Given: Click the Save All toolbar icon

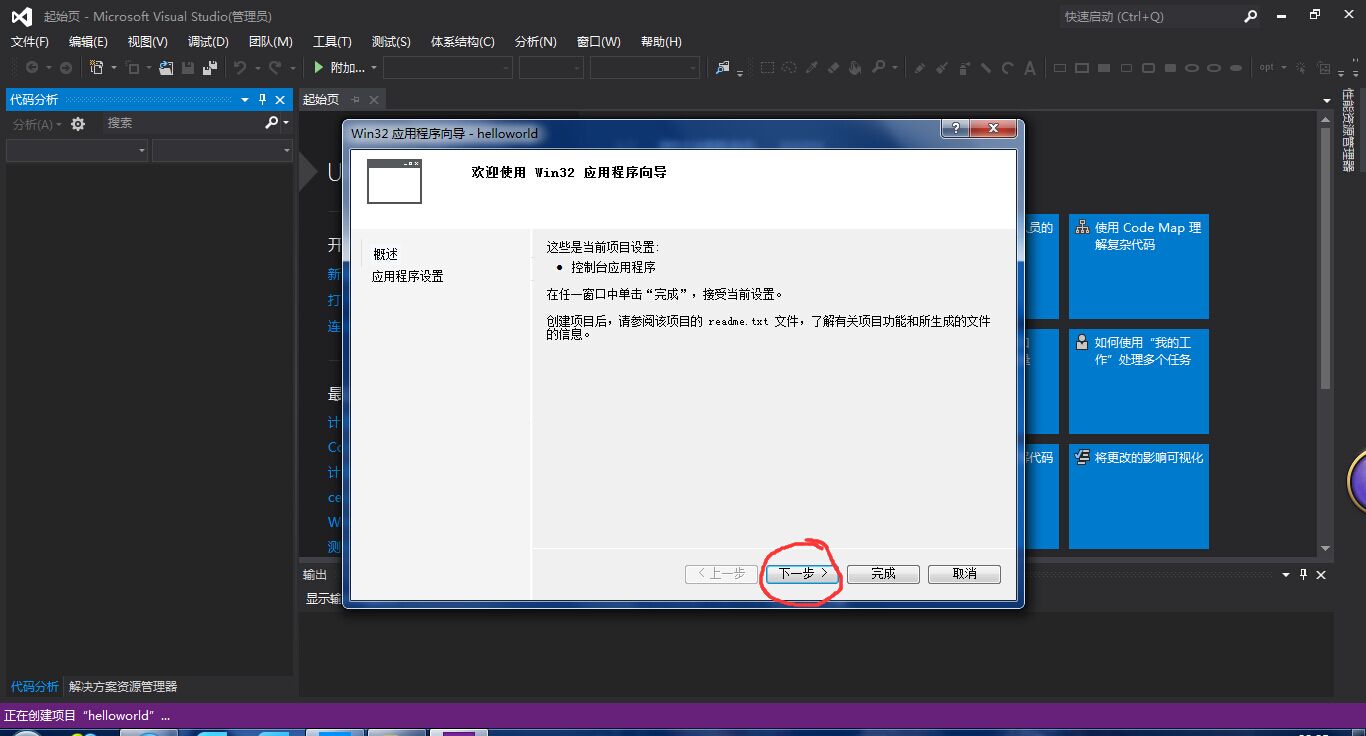Looking at the screenshot, I should coord(210,68).
